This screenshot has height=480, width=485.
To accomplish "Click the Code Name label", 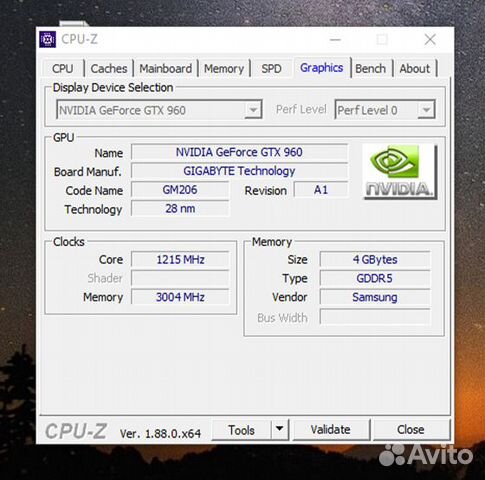I will [94, 191].
